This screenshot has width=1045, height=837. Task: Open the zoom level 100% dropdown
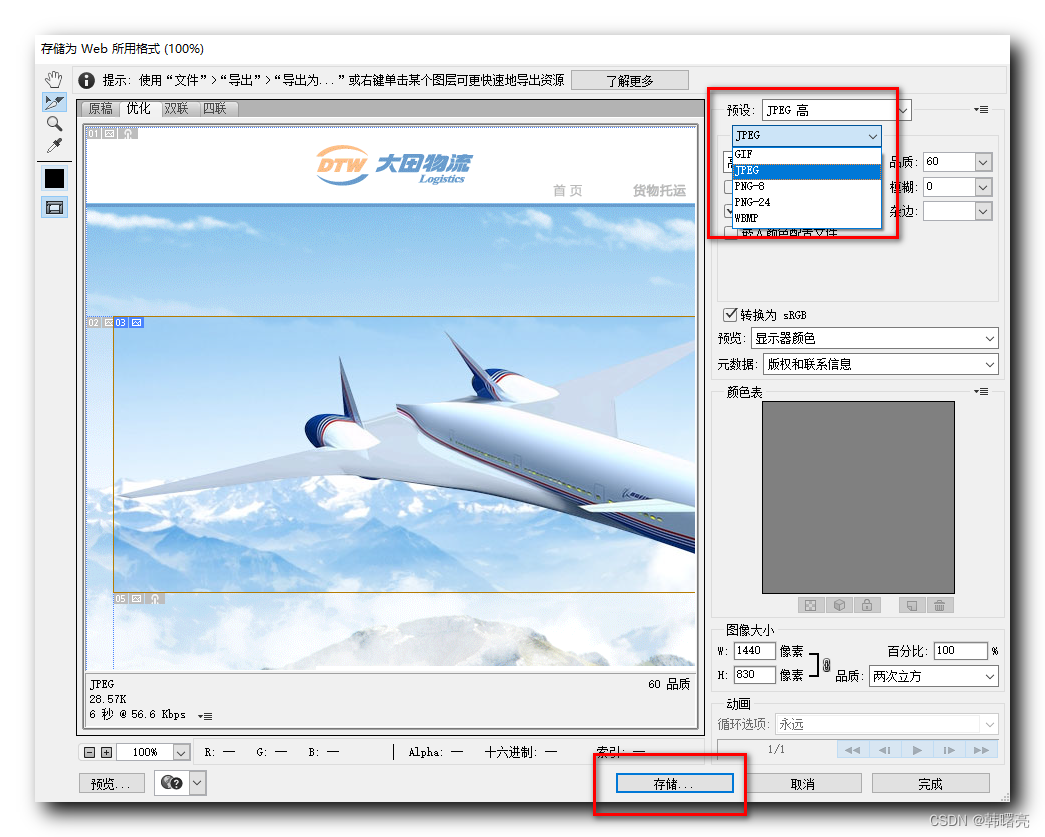click(181, 752)
